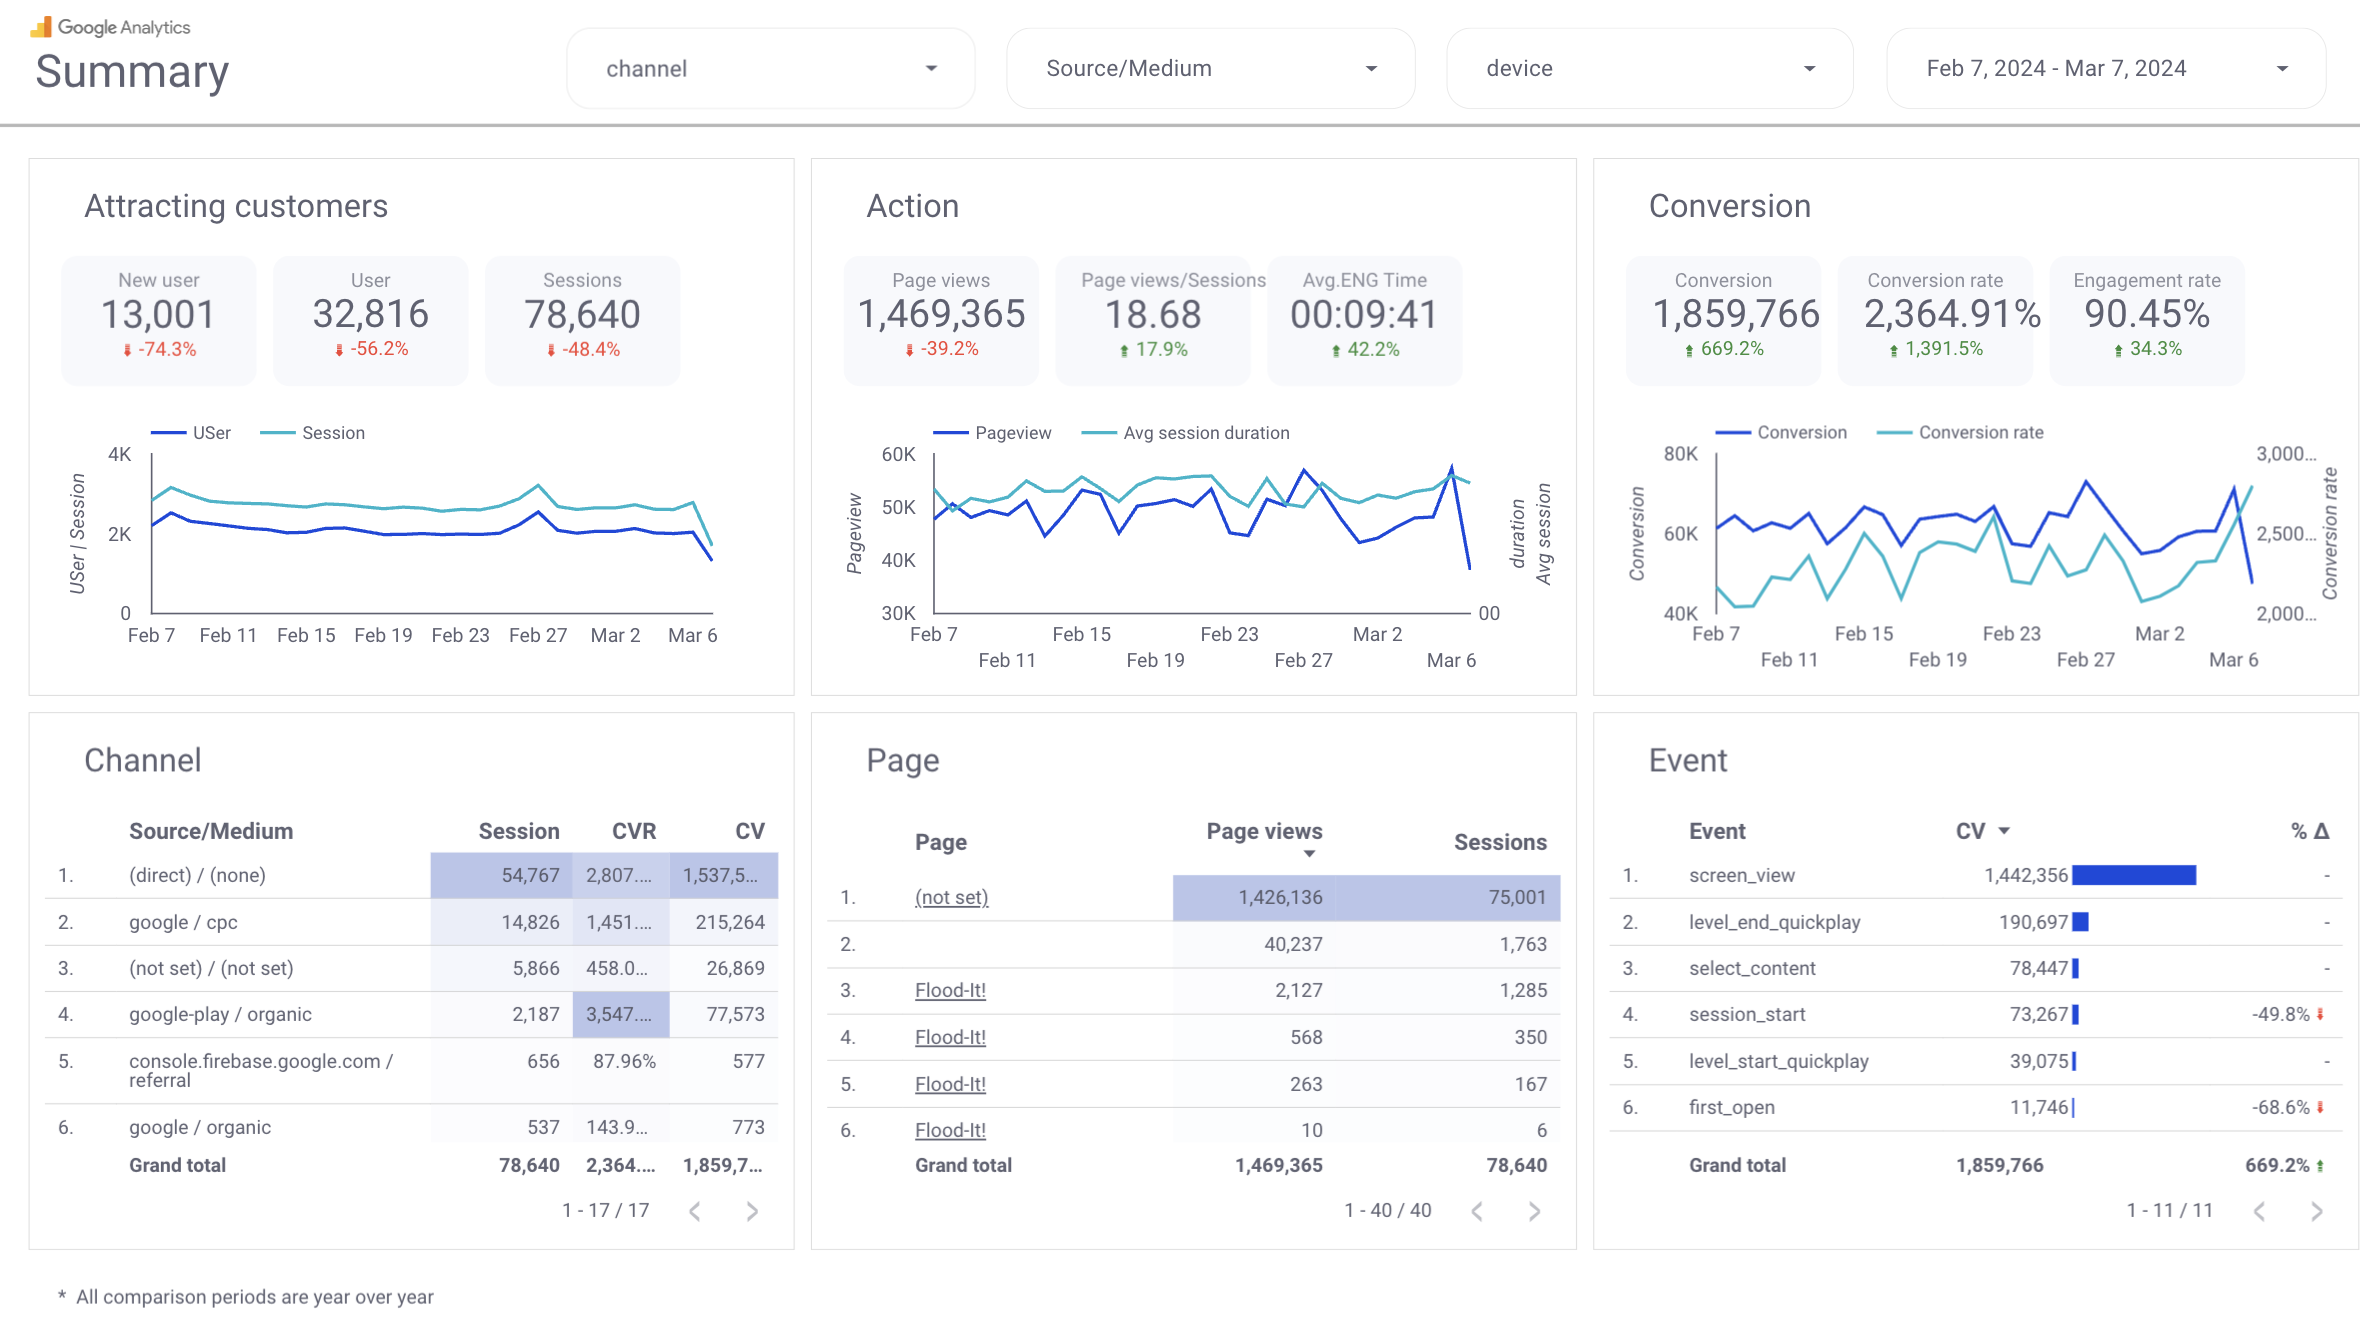Screen dimensions: 2360x1328
Task: Click the blue CV data bar for screen_view
Action: [x=2136, y=875]
